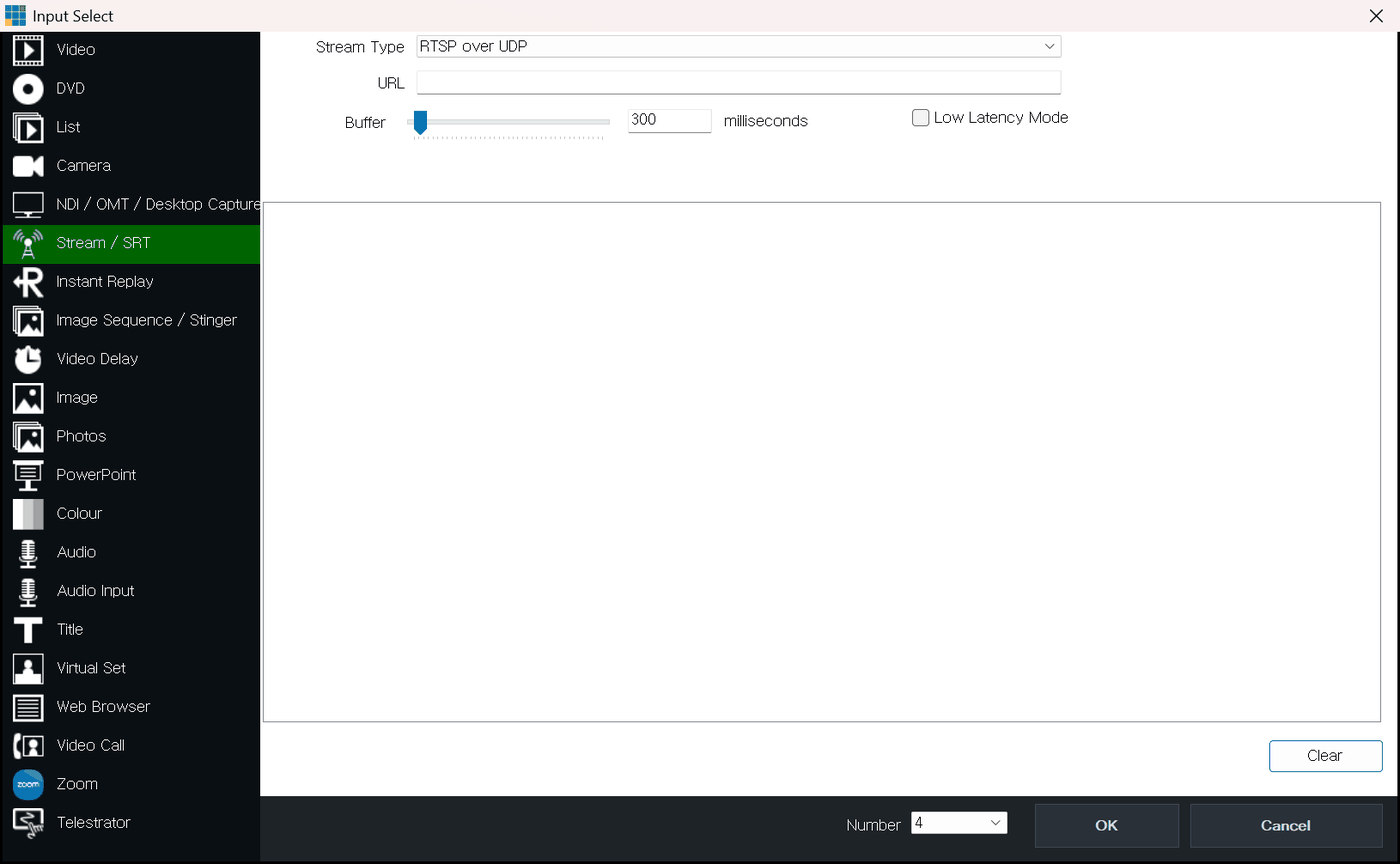
Task: Select the Virtual Set icon
Action: coord(28,668)
